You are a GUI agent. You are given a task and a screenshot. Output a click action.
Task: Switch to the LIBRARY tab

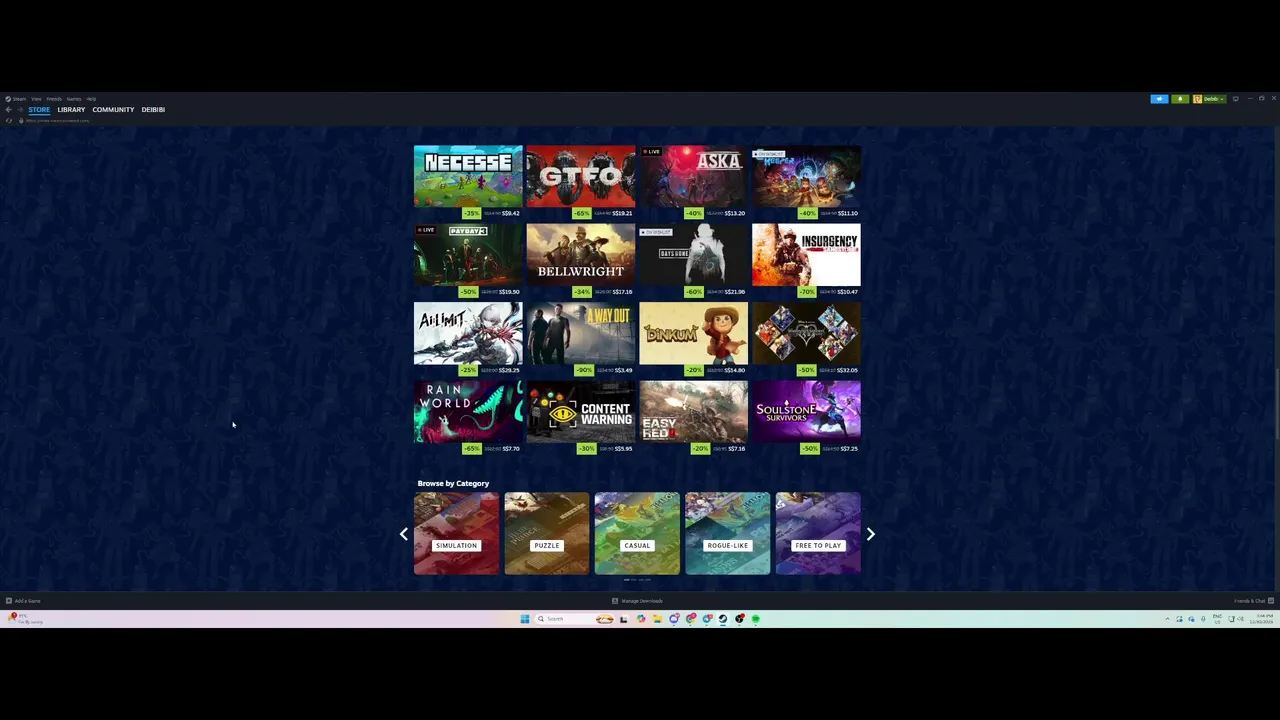(71, 110)
